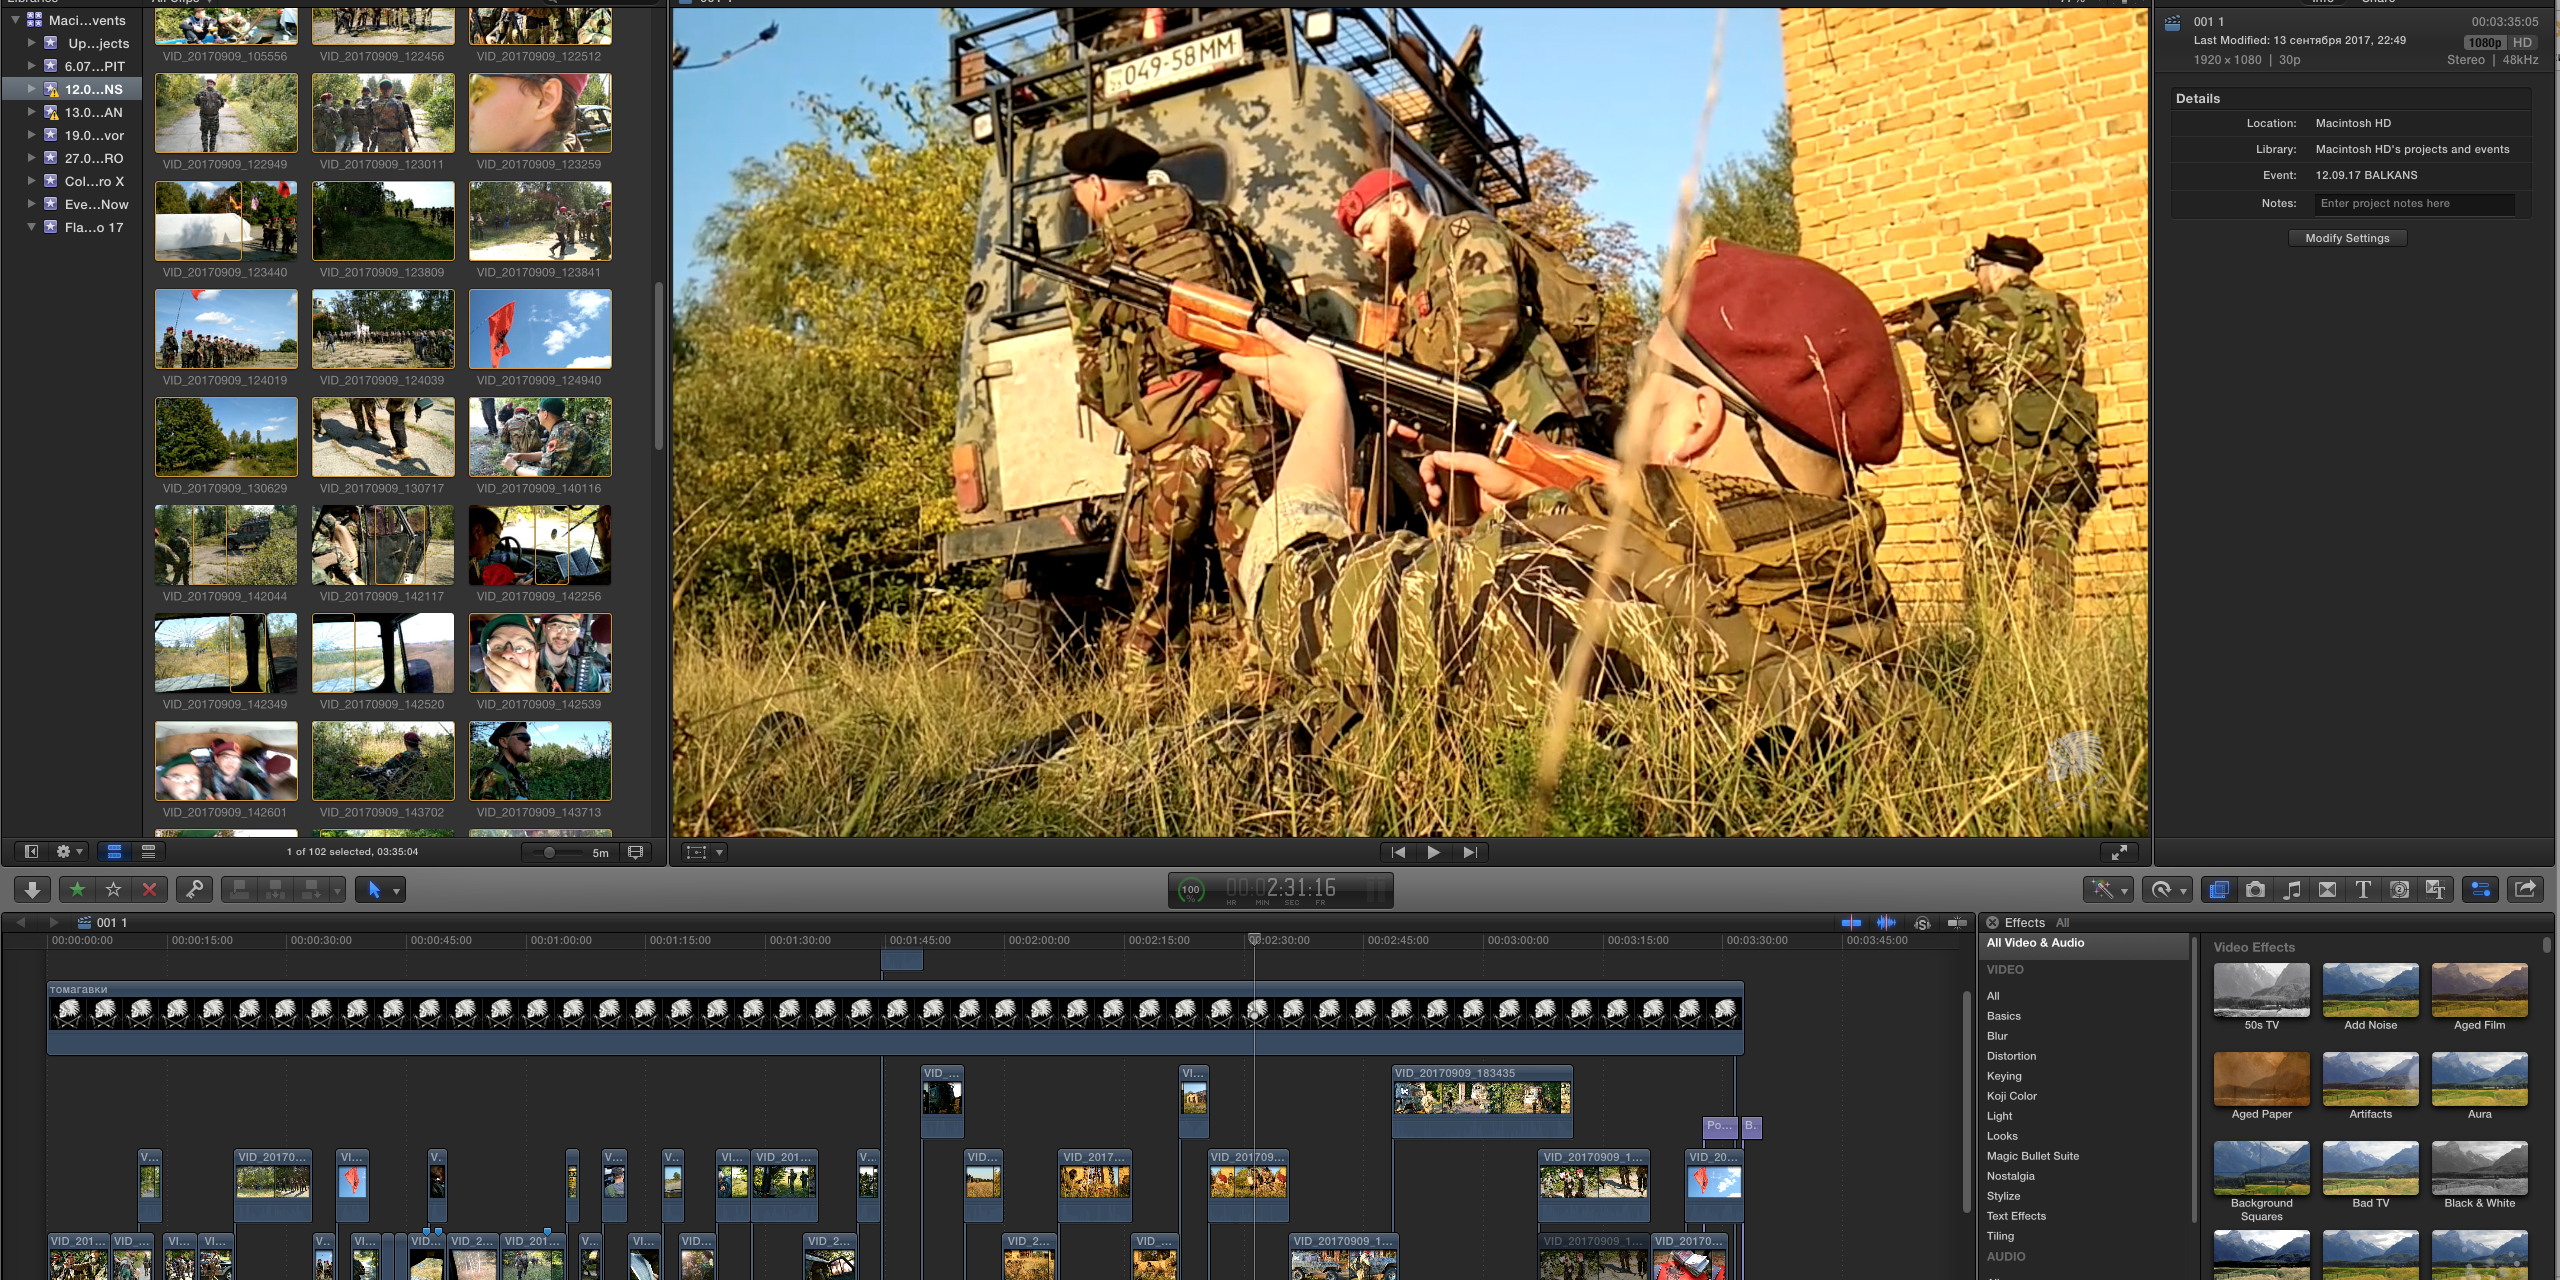Open the Retime speed menu

click(2167, 889)
